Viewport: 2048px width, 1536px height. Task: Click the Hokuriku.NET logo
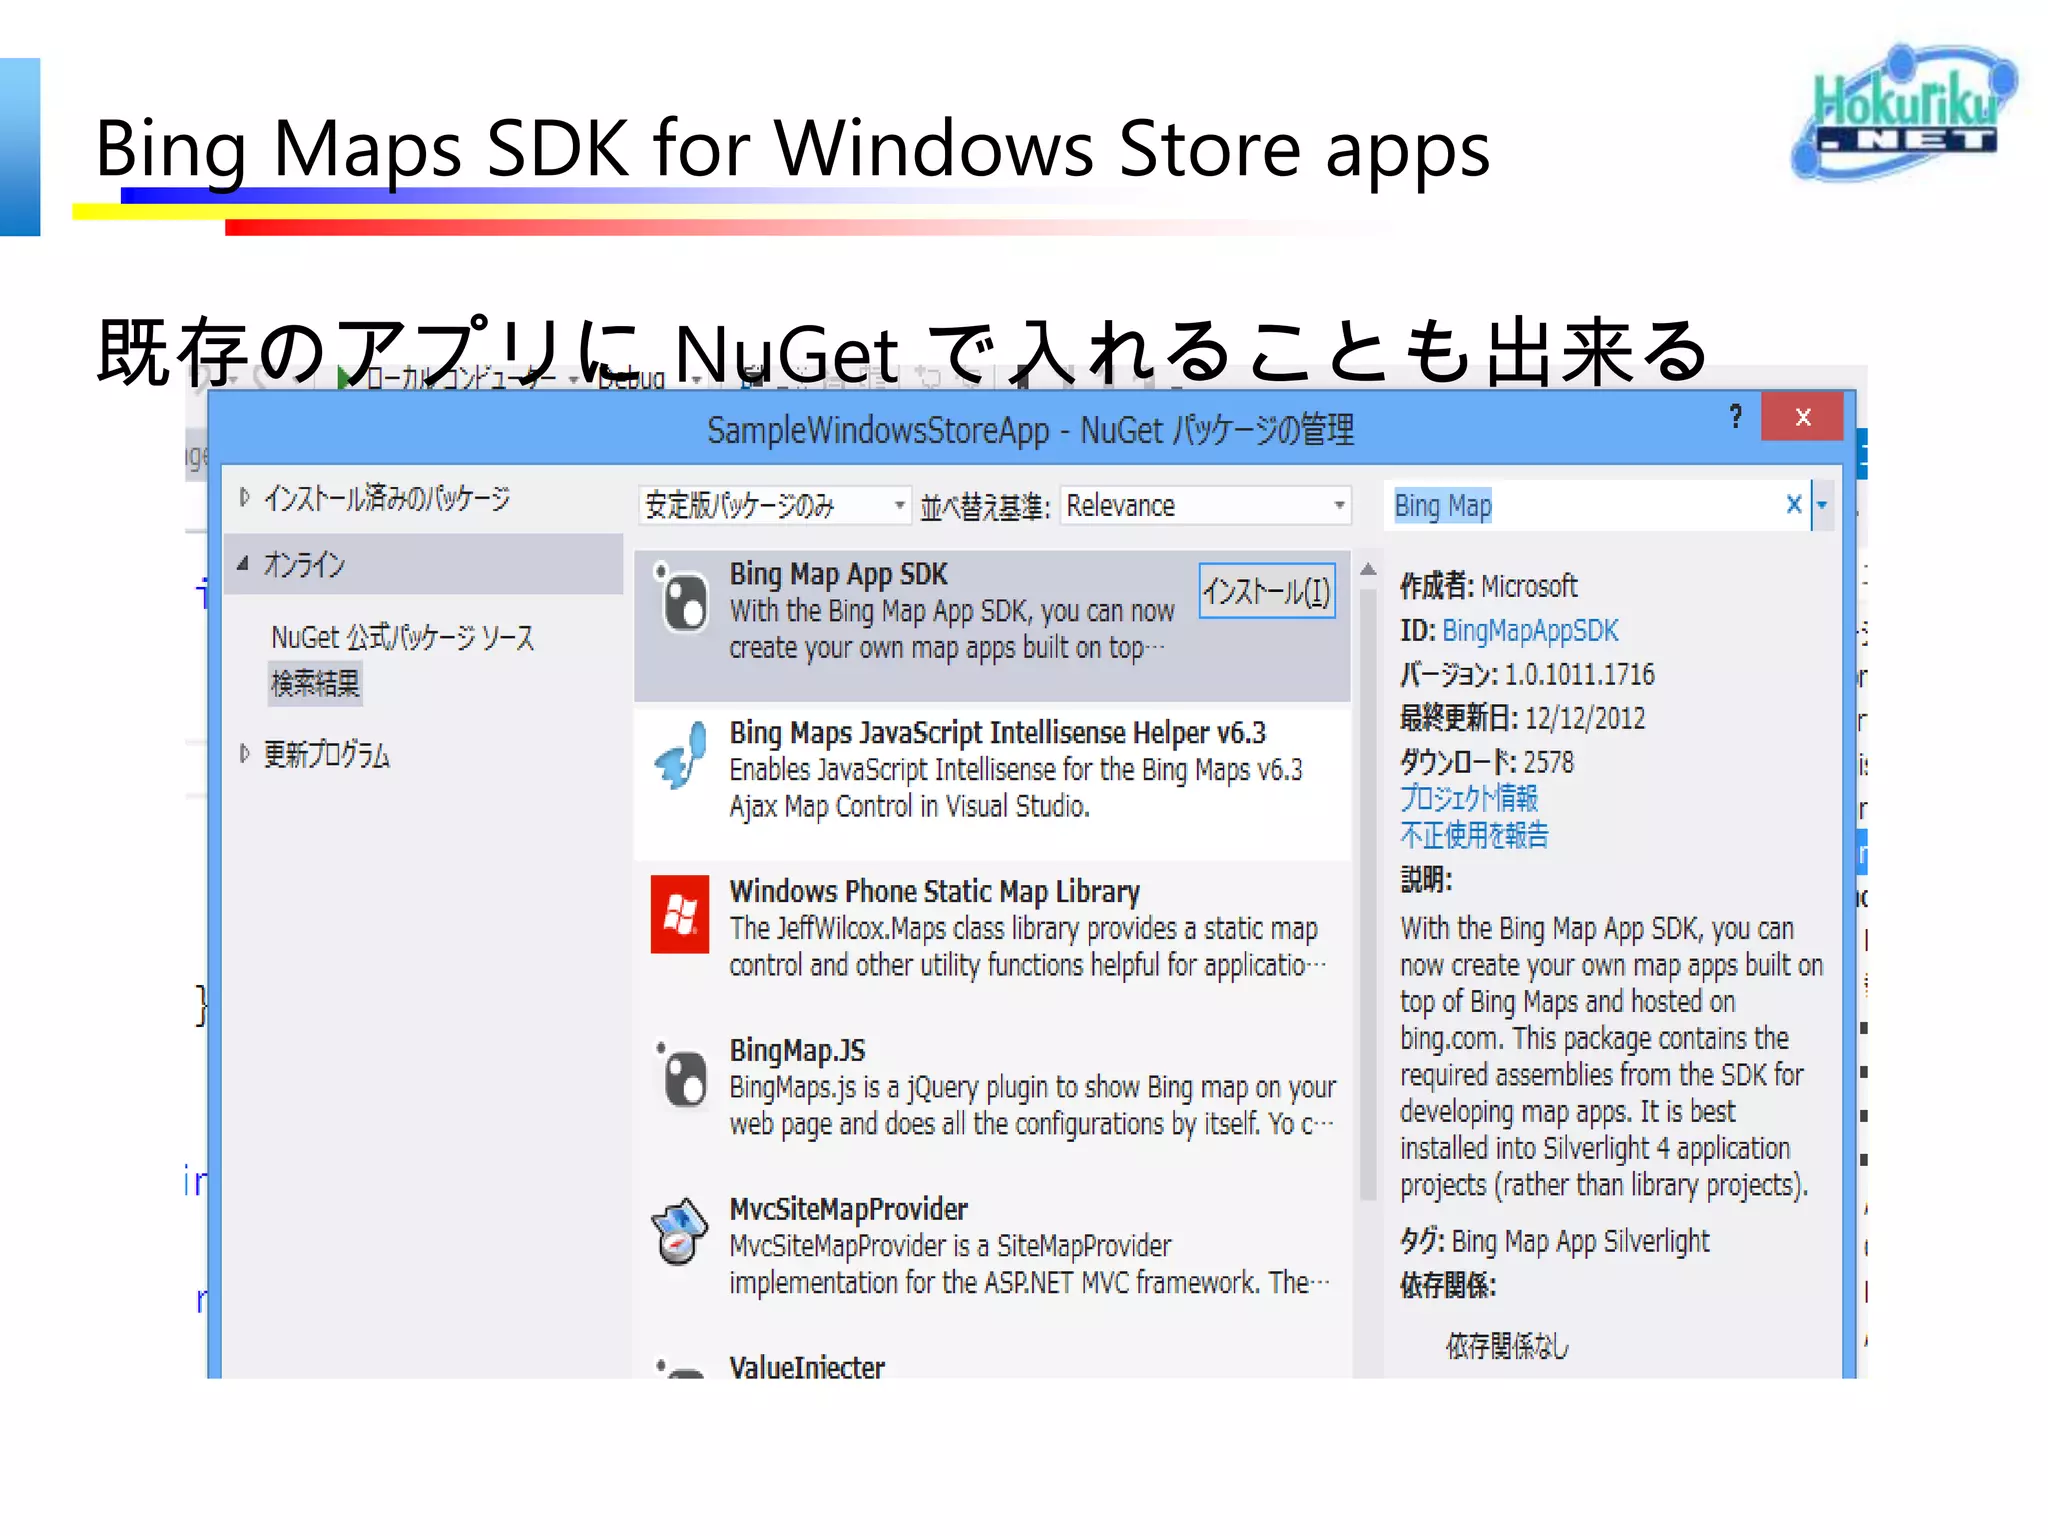click(x=1904, y=112)
